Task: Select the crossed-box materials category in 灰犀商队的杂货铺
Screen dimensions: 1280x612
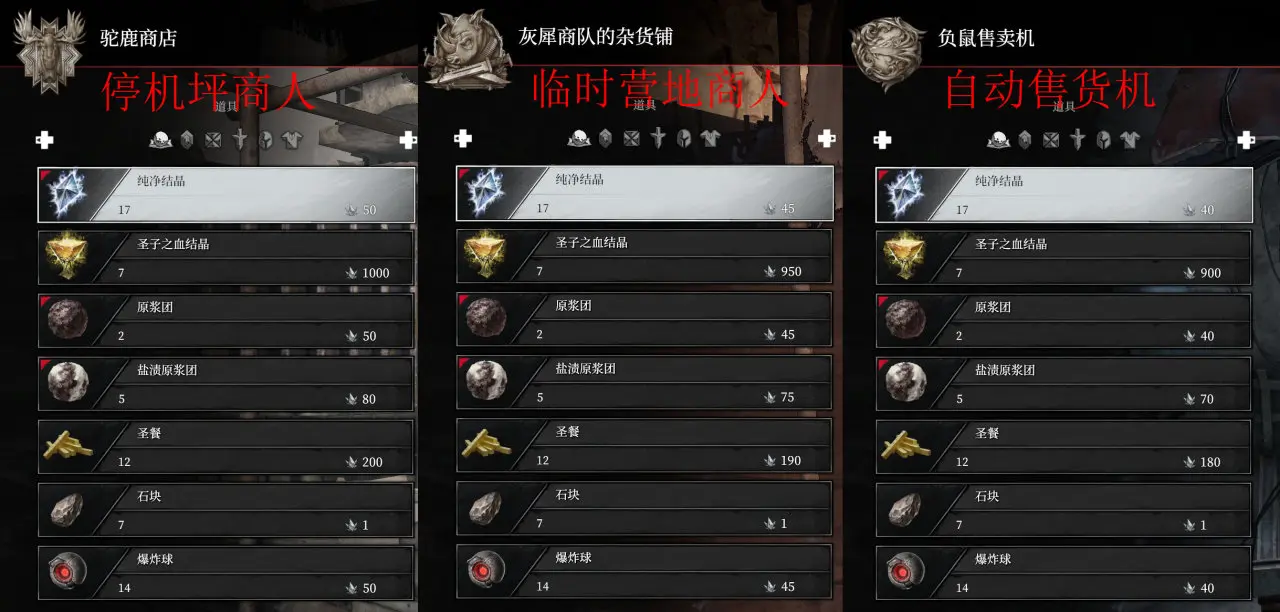Action: (x=631, y=138)
